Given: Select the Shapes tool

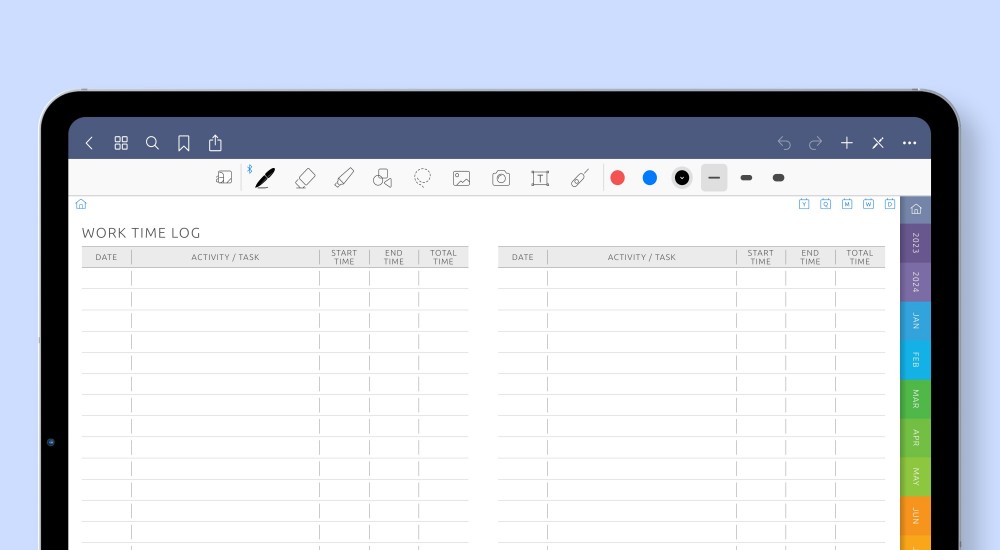Looking at the screenshot, I should pos(383,178).
